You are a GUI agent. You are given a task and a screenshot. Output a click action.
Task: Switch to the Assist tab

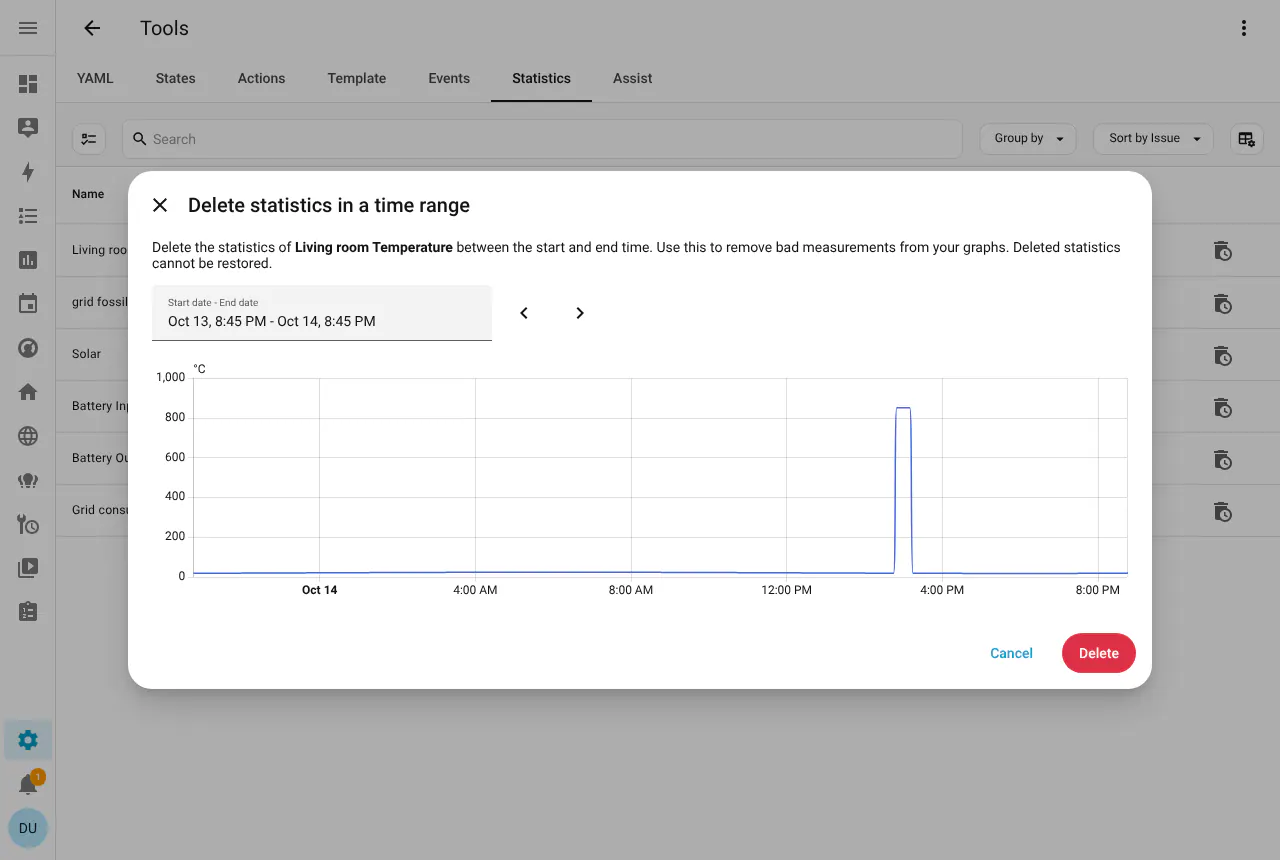[x=633, y=78]
